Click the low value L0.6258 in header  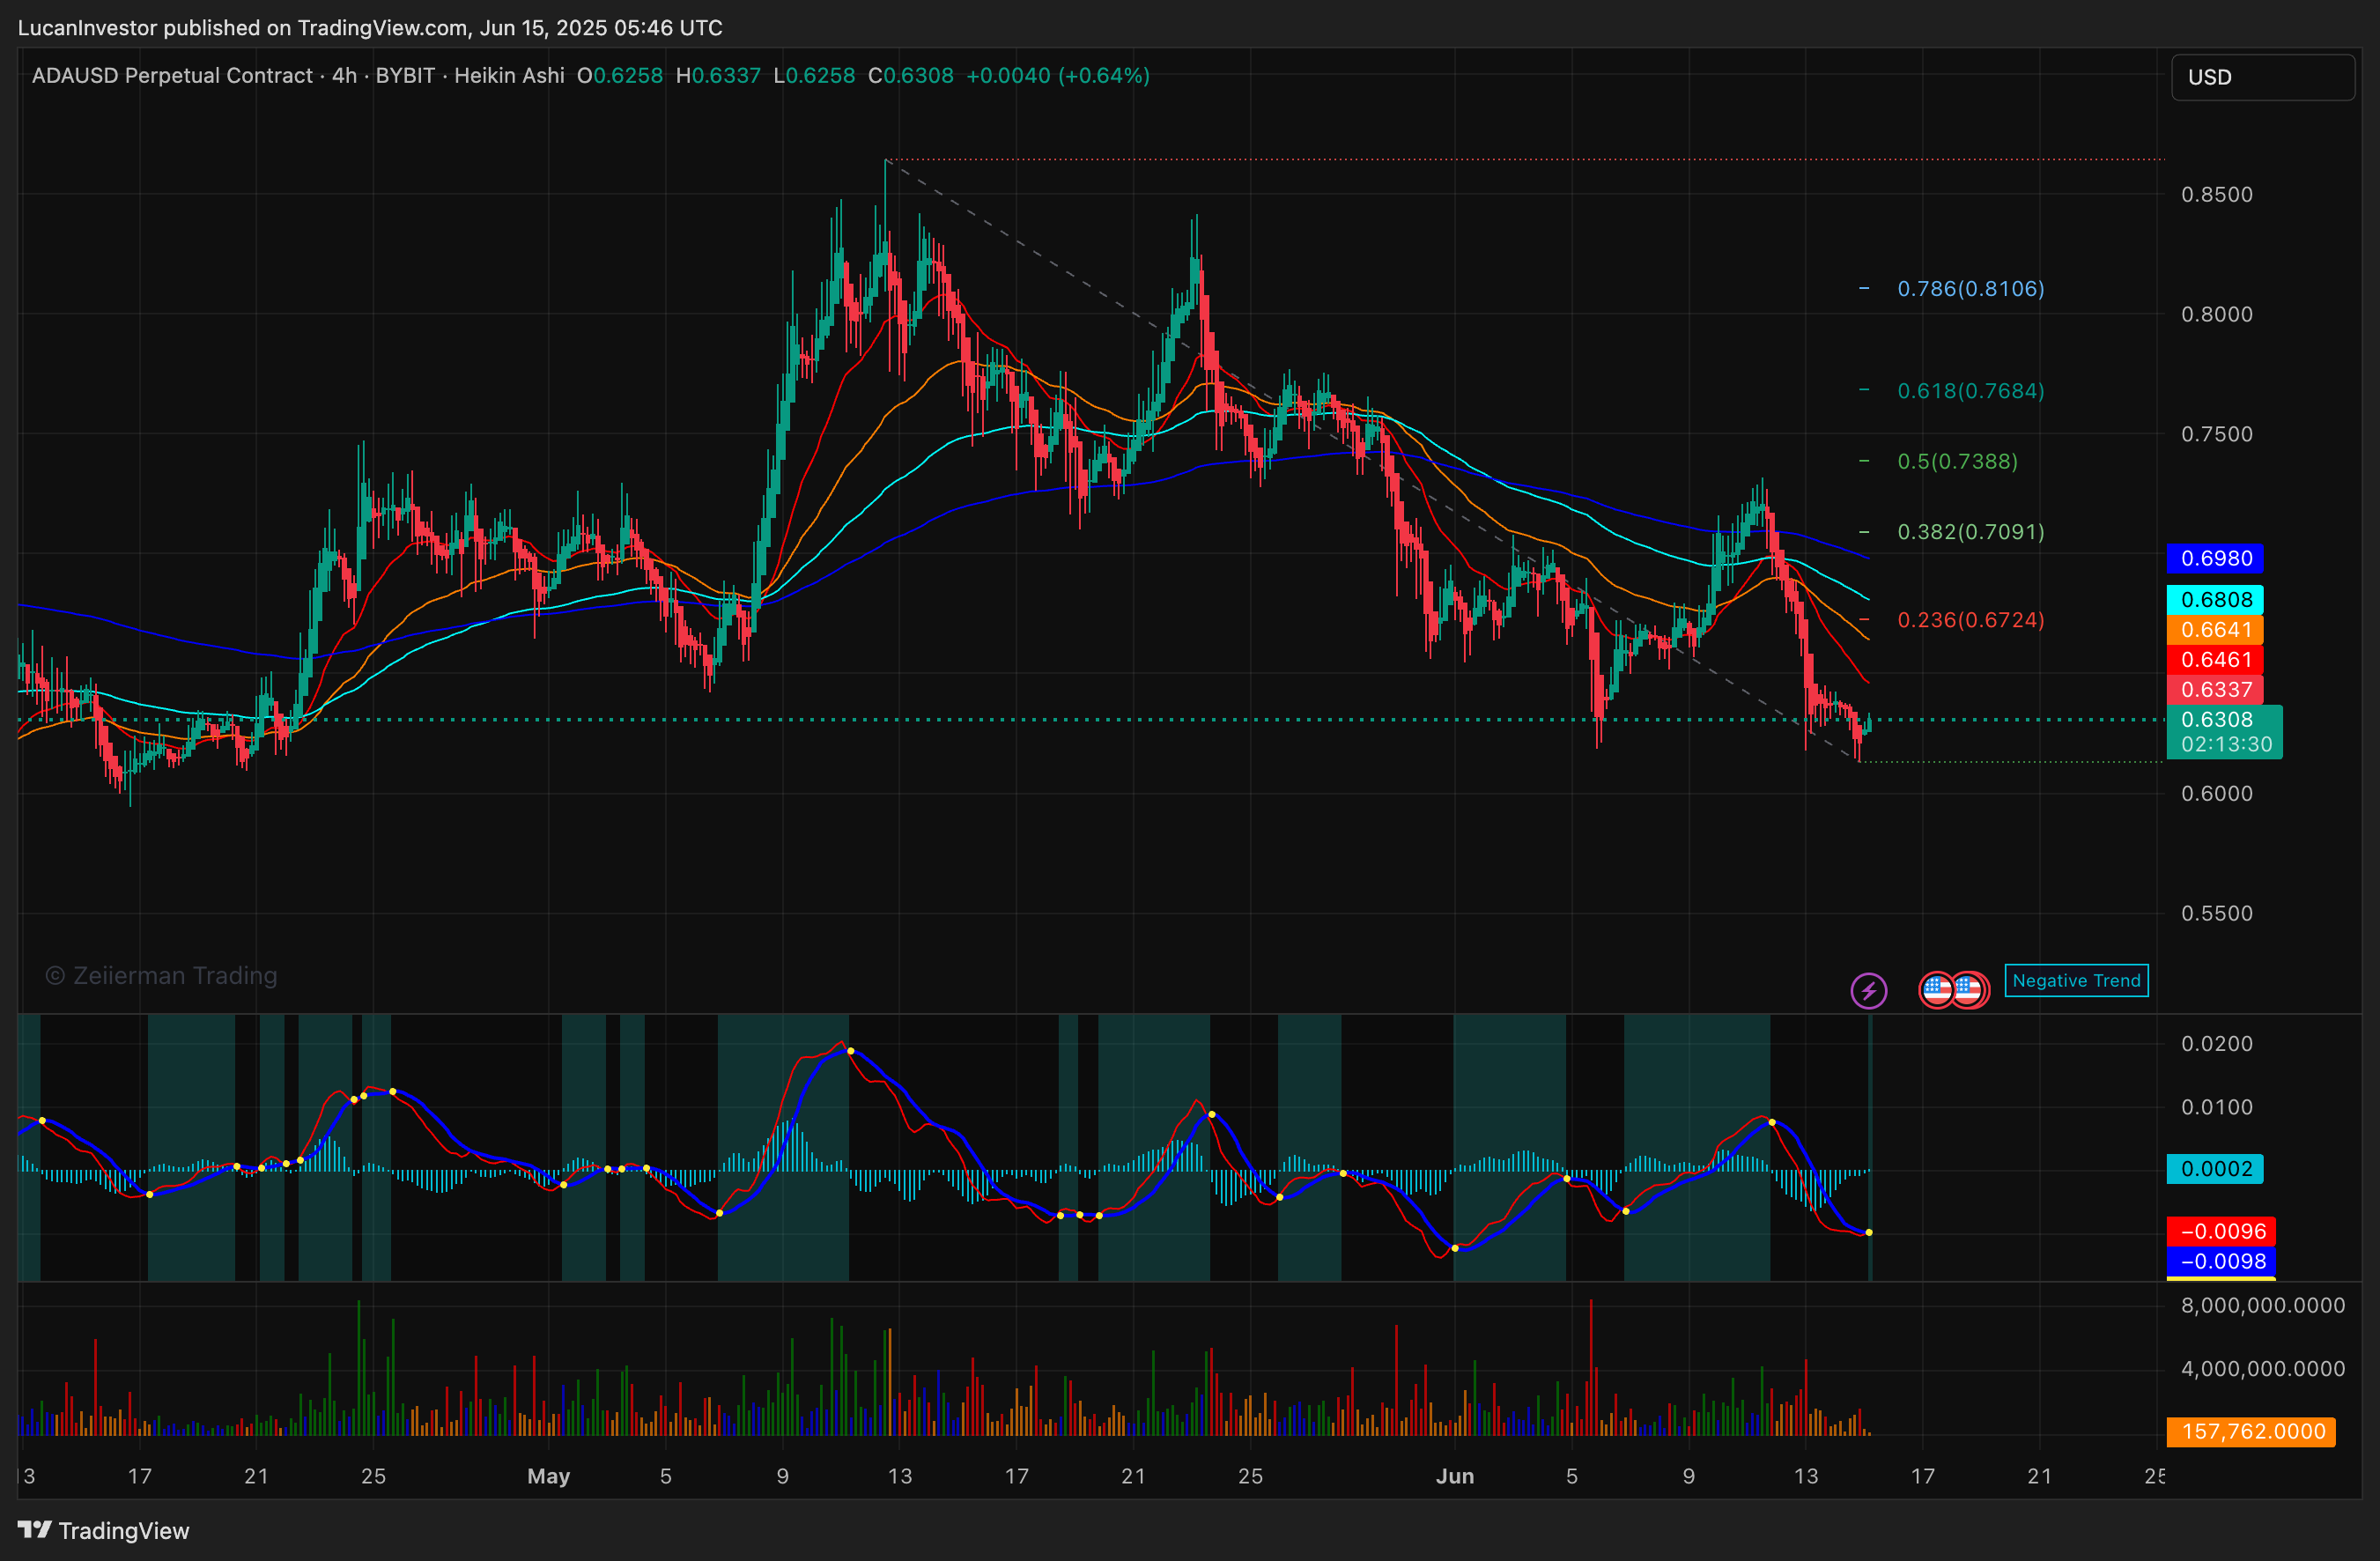point(814,76)
